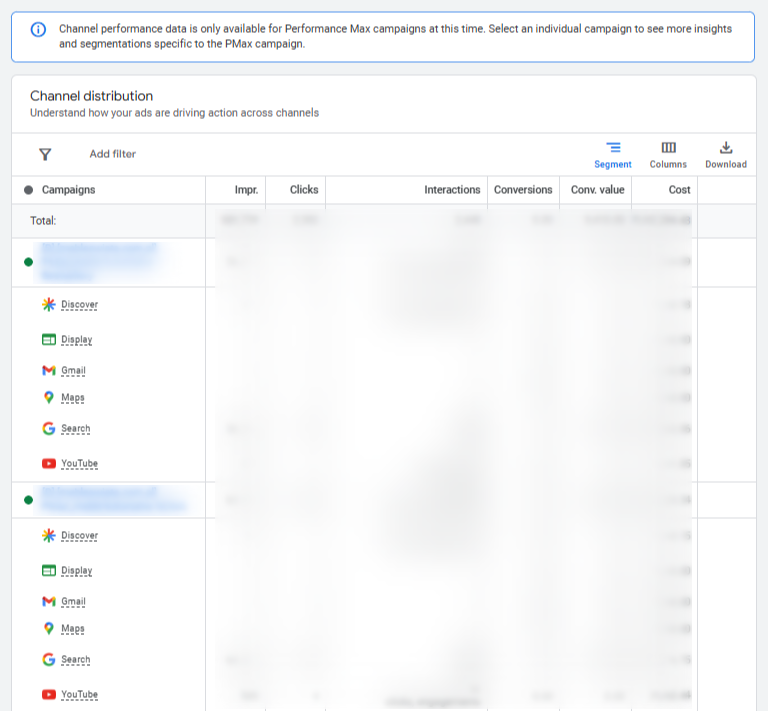Select the Discover label in the first campaign

(x=79, y=305)
